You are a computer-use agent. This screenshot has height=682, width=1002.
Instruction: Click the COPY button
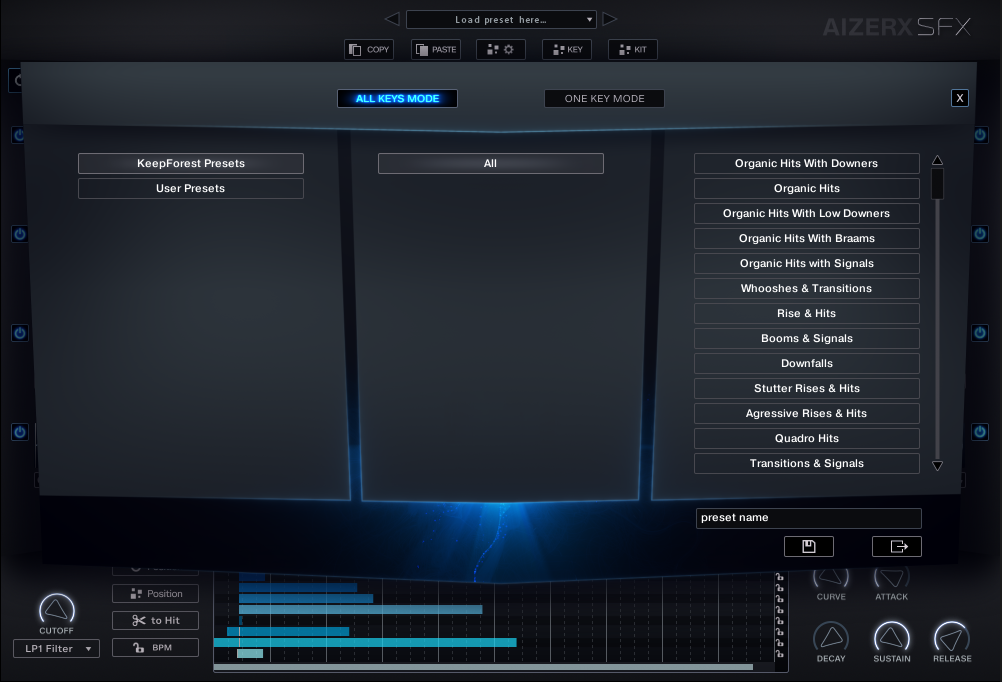(369, 49)
